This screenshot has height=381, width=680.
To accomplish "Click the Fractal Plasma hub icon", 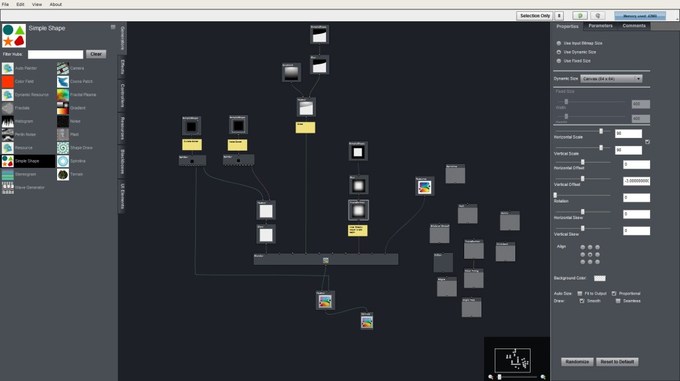I will pos(63,94).
